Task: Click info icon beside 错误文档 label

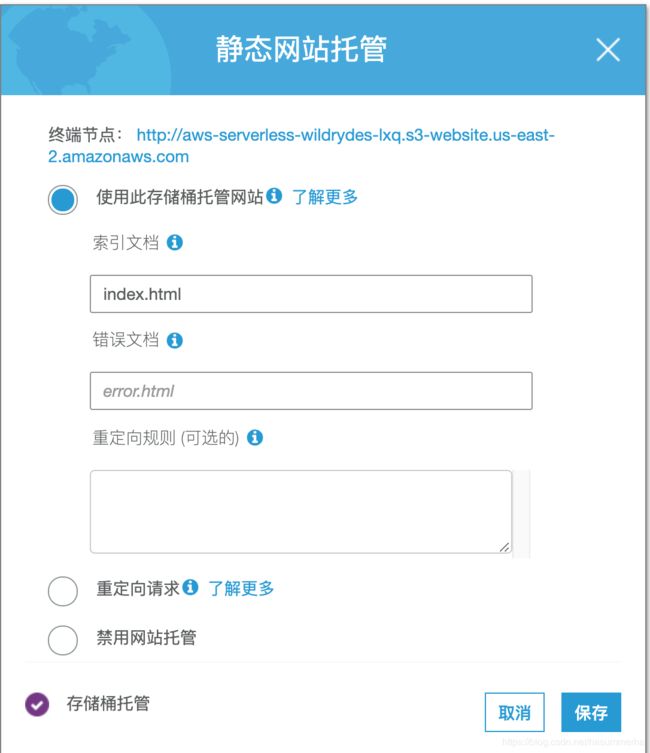Action: (x=175, y=340)
